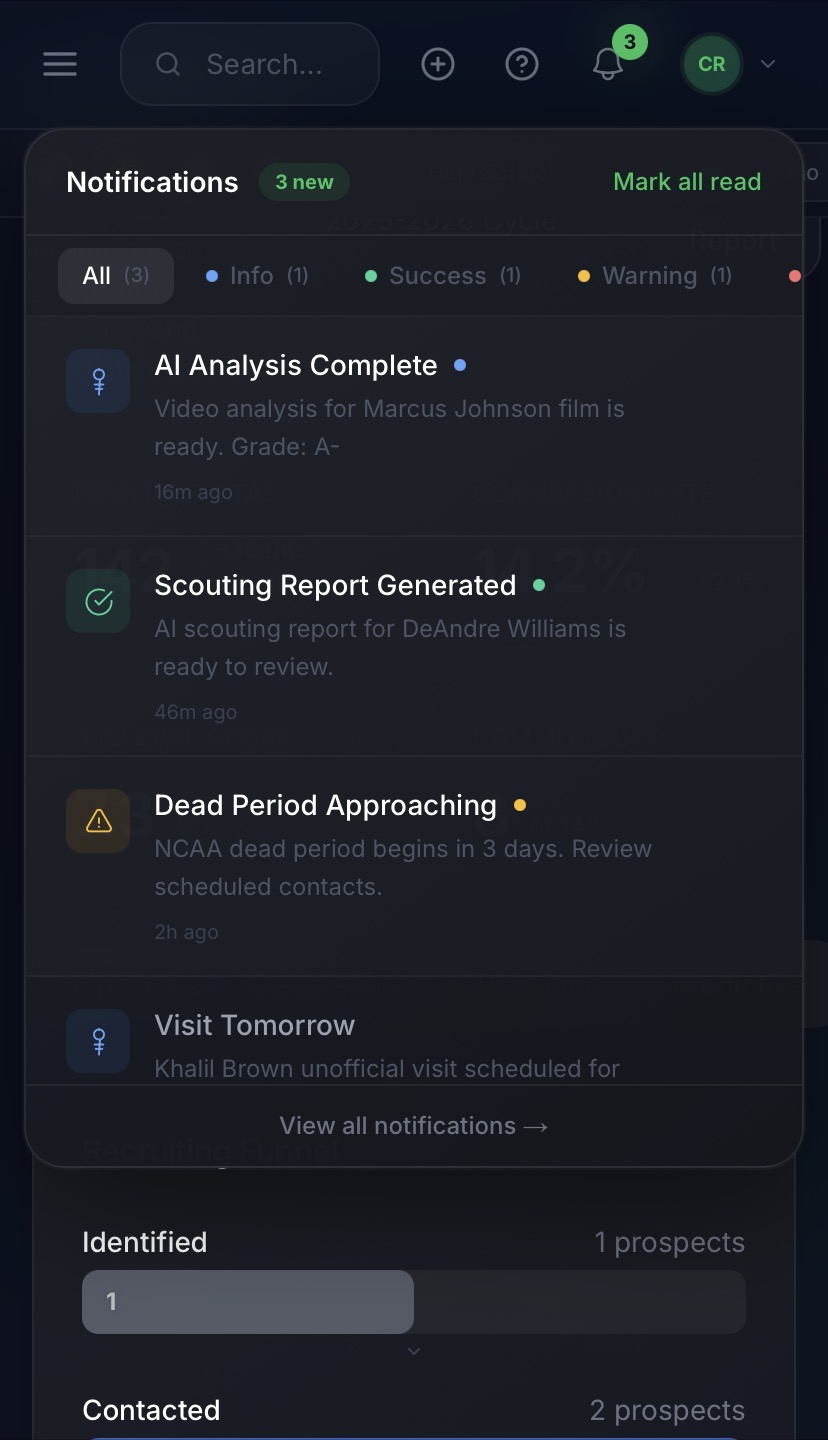Screen dimensions: 828x1440
Task: Click Mark all read
Action: point(687,182)
